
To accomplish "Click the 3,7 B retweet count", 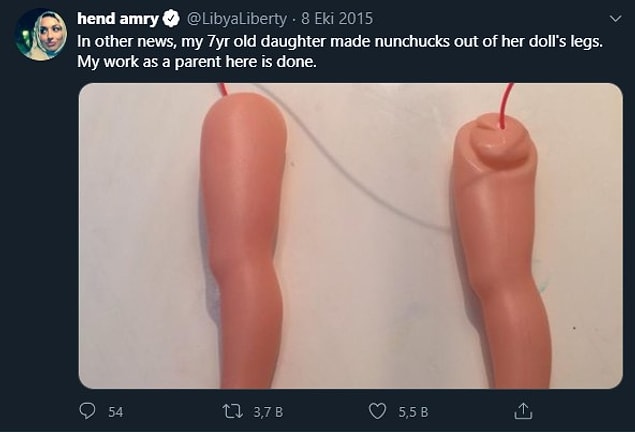I will point(268,412).
